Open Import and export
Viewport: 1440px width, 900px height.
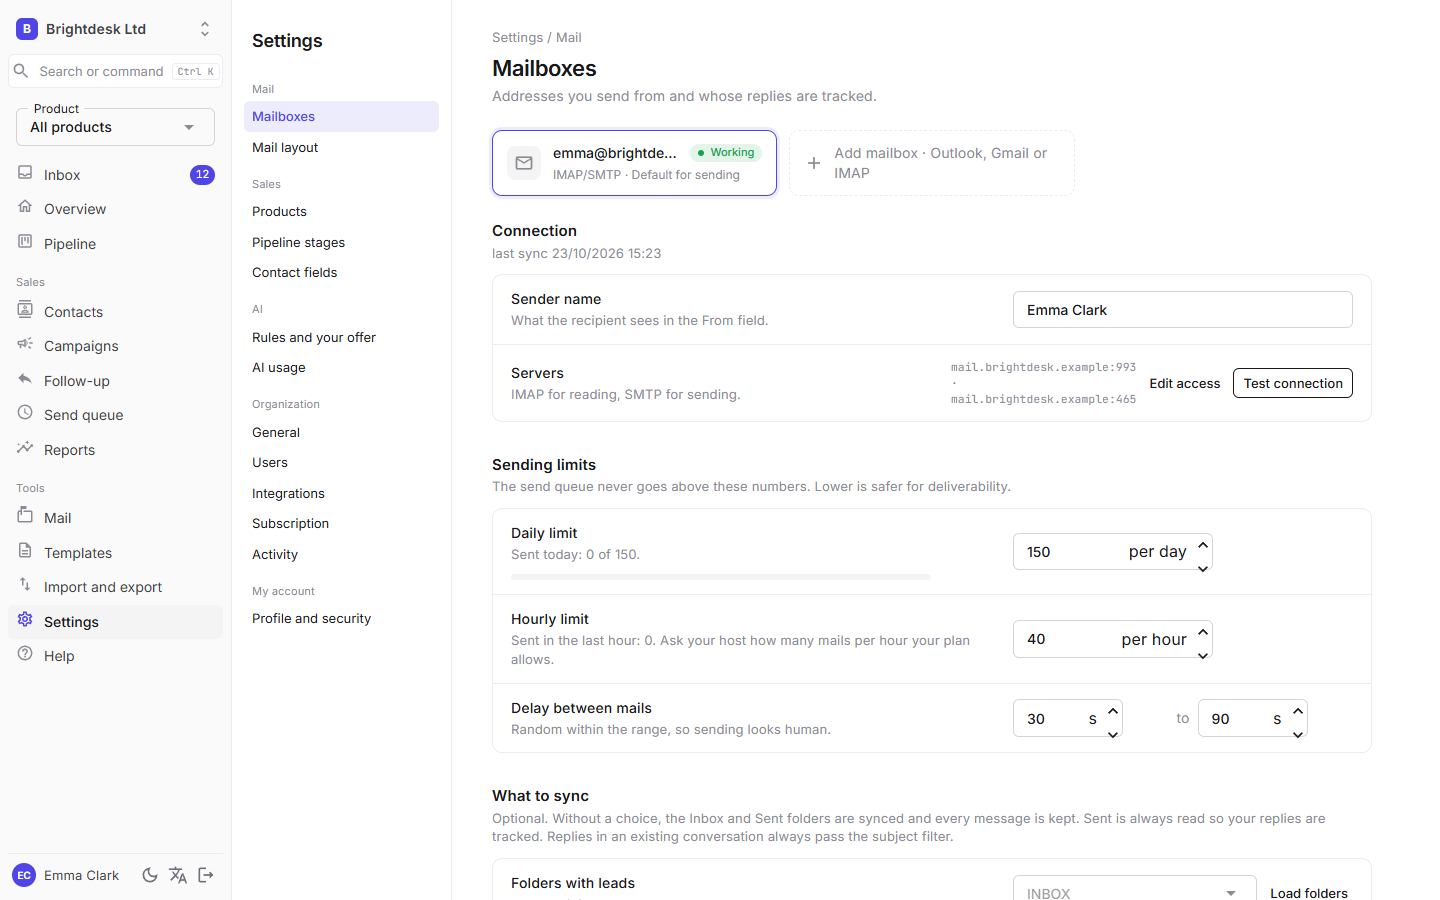pyautogui.click(x=115, y=587)
